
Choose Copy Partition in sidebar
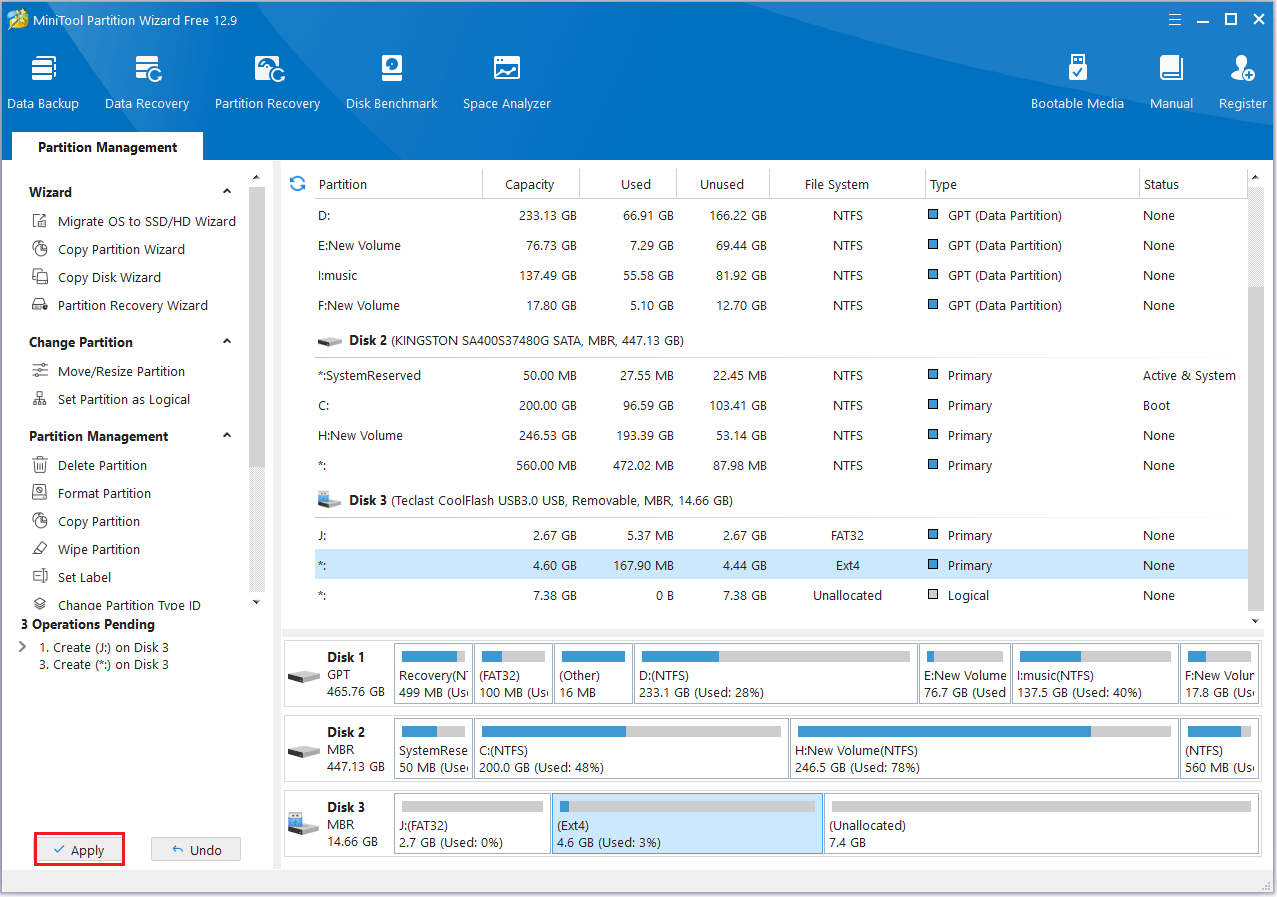pos(86,521)
